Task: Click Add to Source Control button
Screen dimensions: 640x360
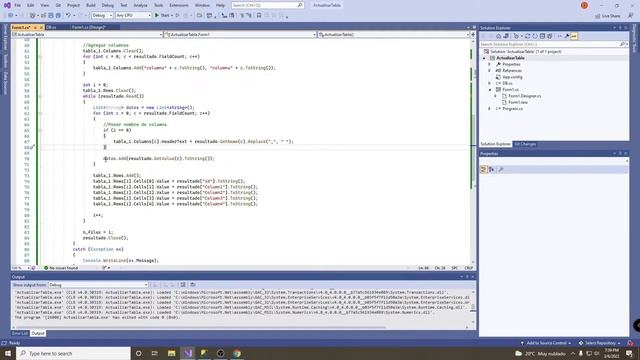Action: pos(546,343)
